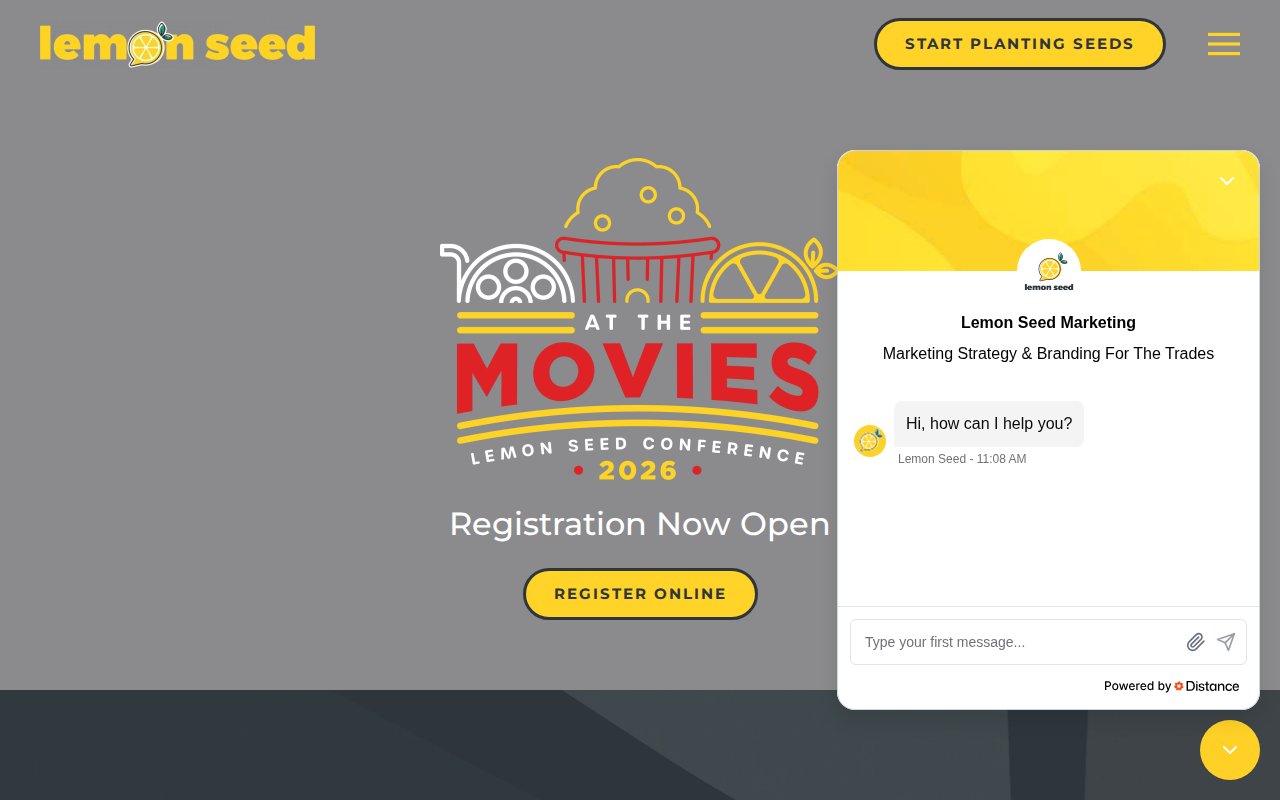1280x800 pixels.
Task: Click the Lemon Seed Marketing chat title
Action: coord(1048,323)
